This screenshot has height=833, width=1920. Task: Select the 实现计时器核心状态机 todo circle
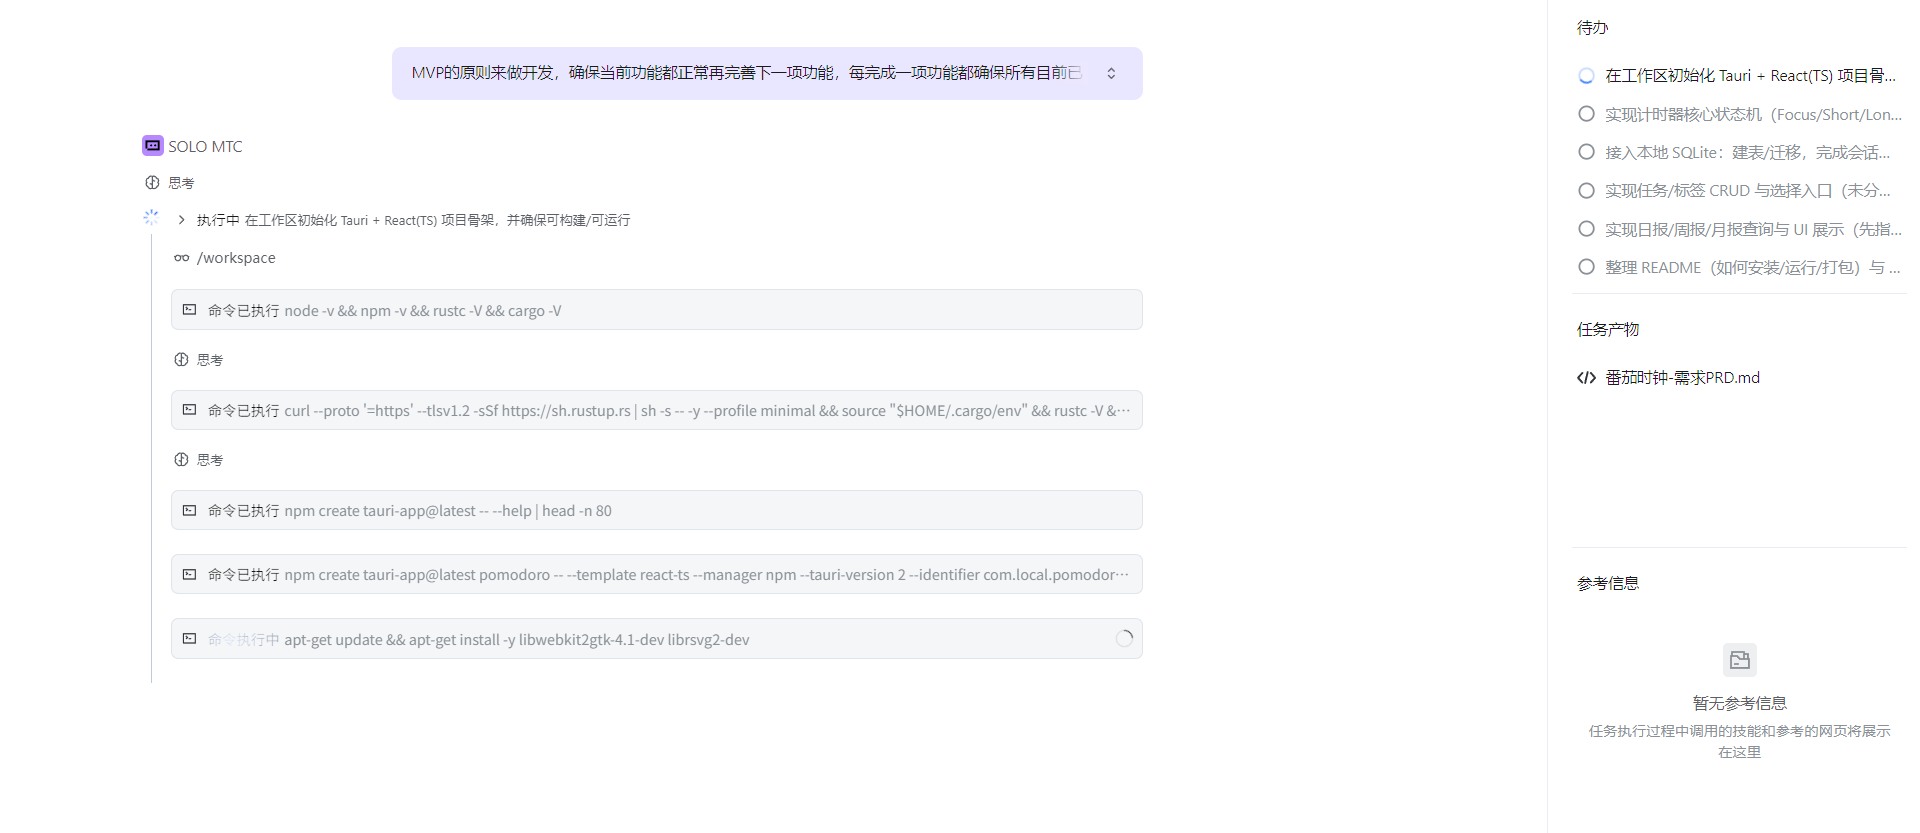(x=1586, y=114)
